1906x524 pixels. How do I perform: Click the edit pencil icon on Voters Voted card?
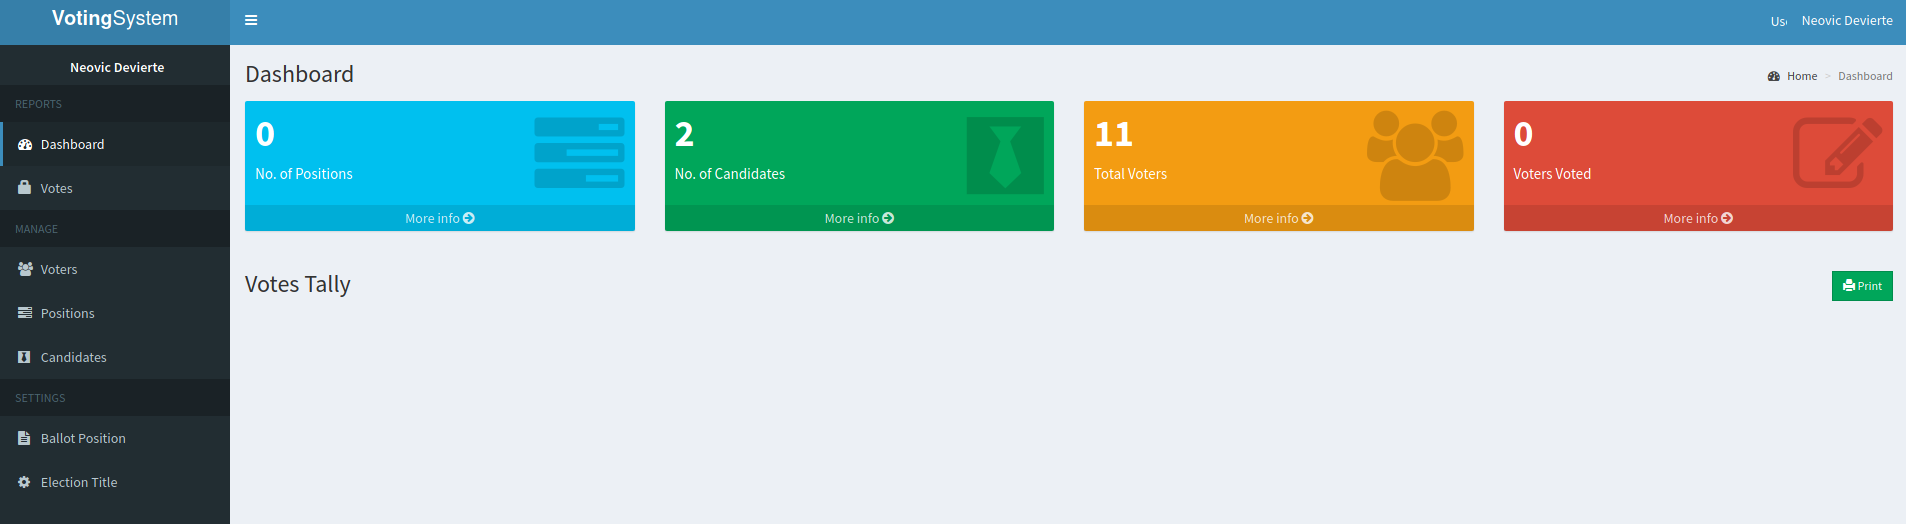[1836, 153]
